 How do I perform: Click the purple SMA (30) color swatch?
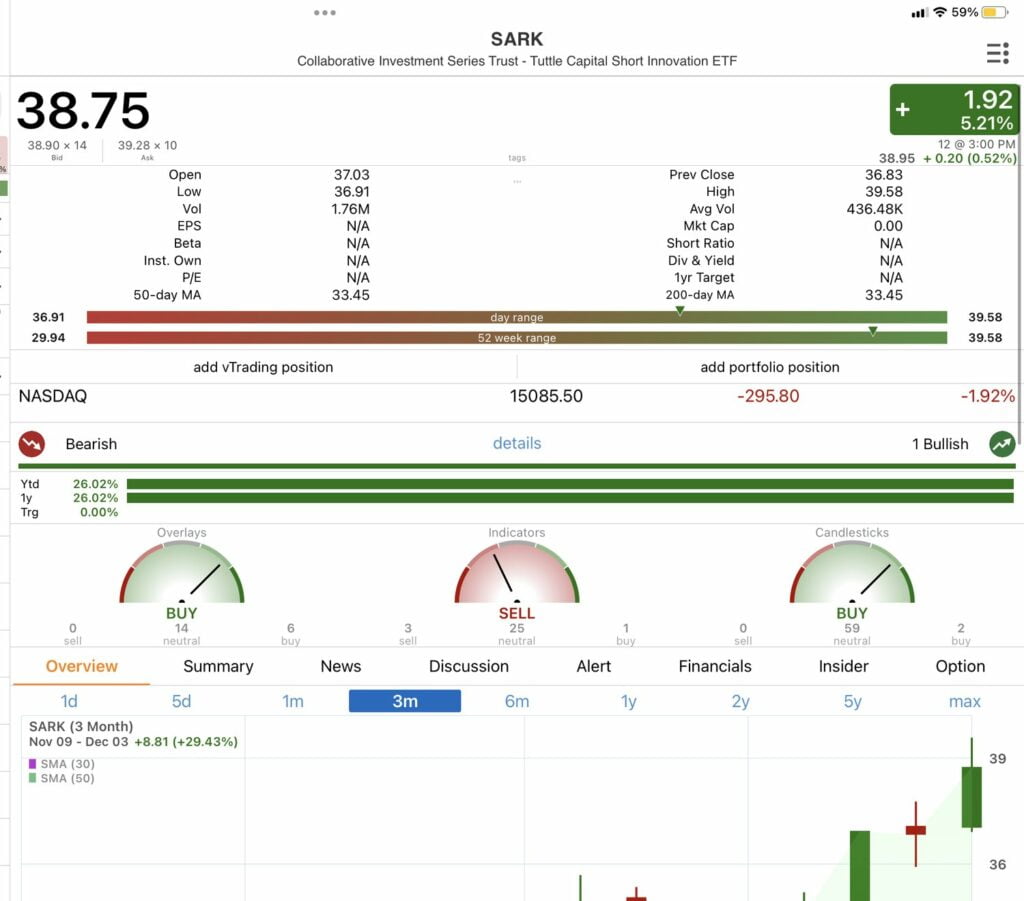point(33,763)
